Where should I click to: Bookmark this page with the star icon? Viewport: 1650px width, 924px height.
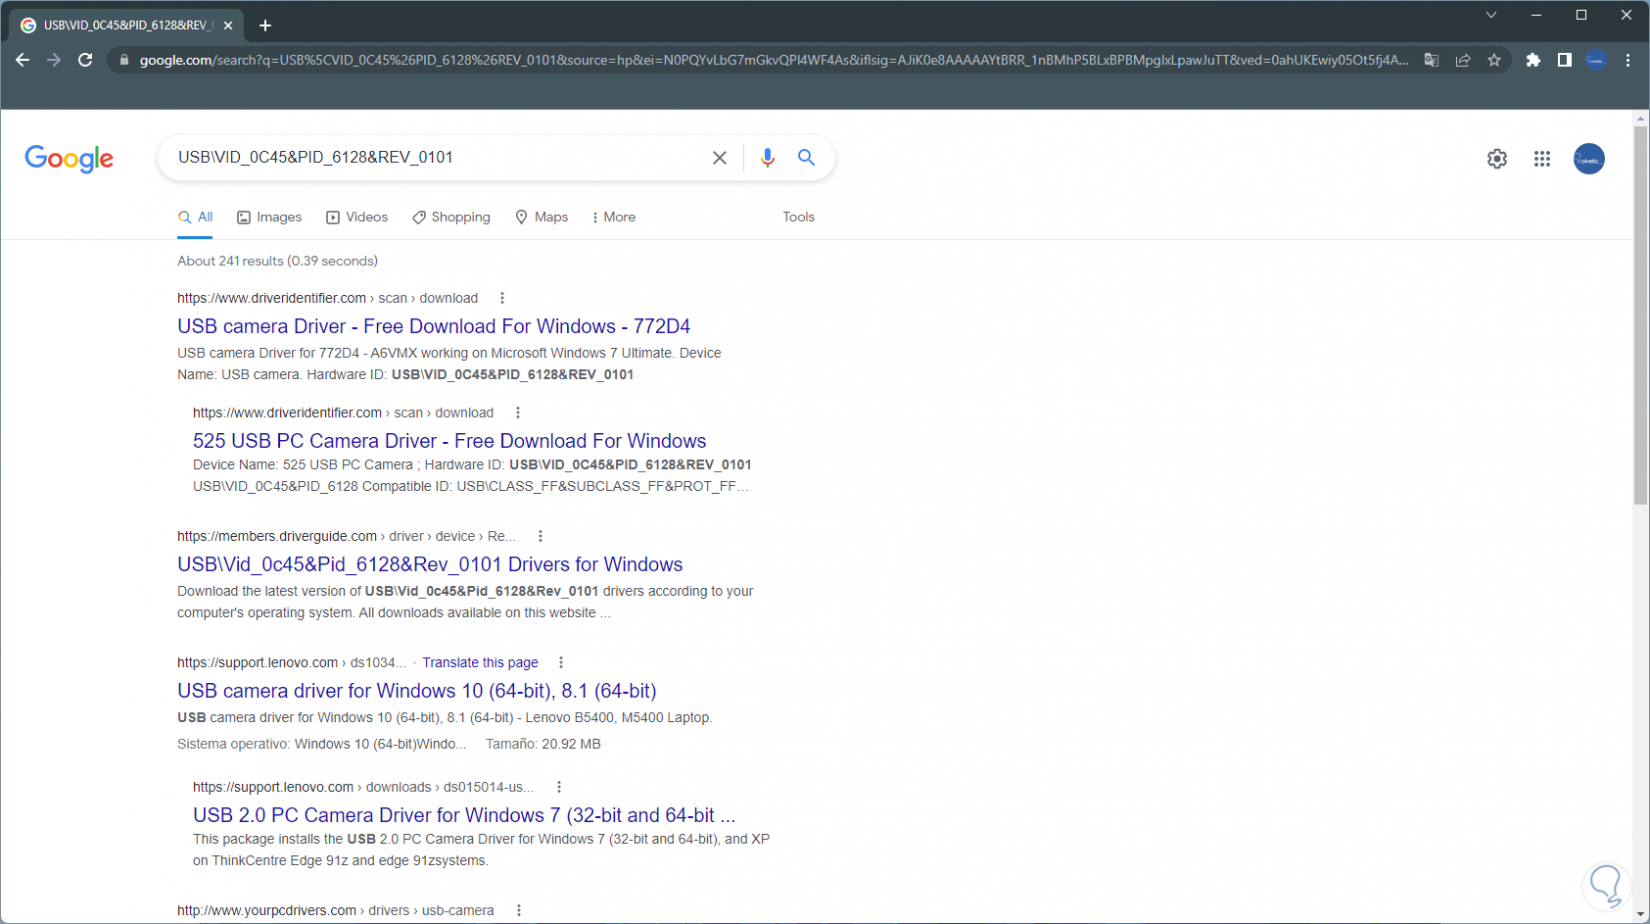click(x=1494, y=60)
